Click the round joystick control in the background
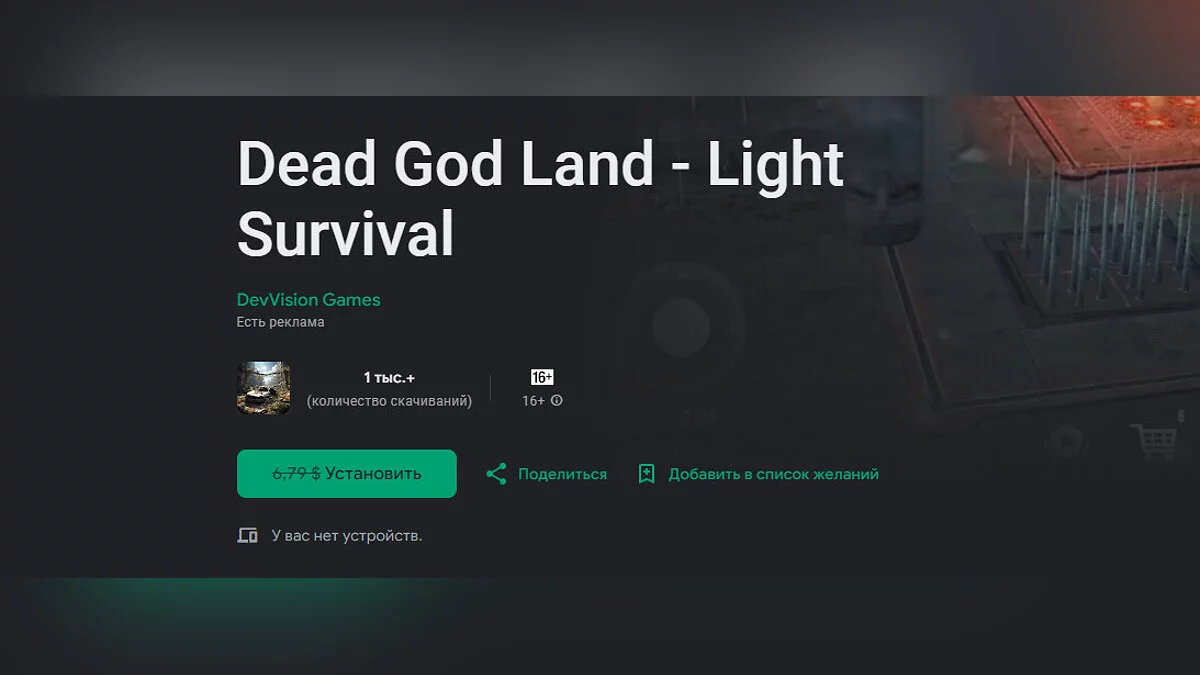 (x=681, y=327)
